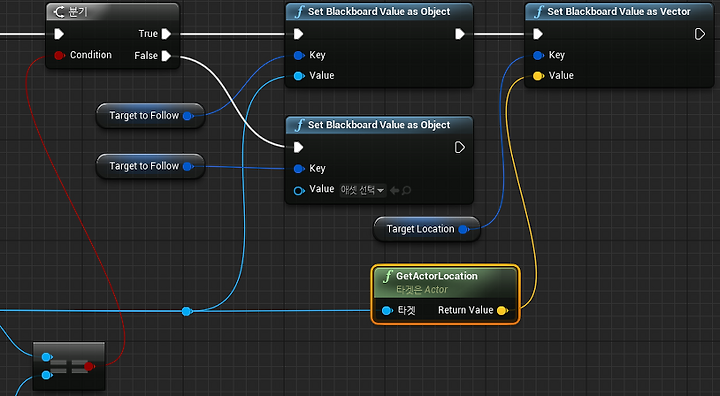The image size is (720, 396).
Task: Click exec output of Set Blackboard Value as Vector
Action: (x=699, y=34)
